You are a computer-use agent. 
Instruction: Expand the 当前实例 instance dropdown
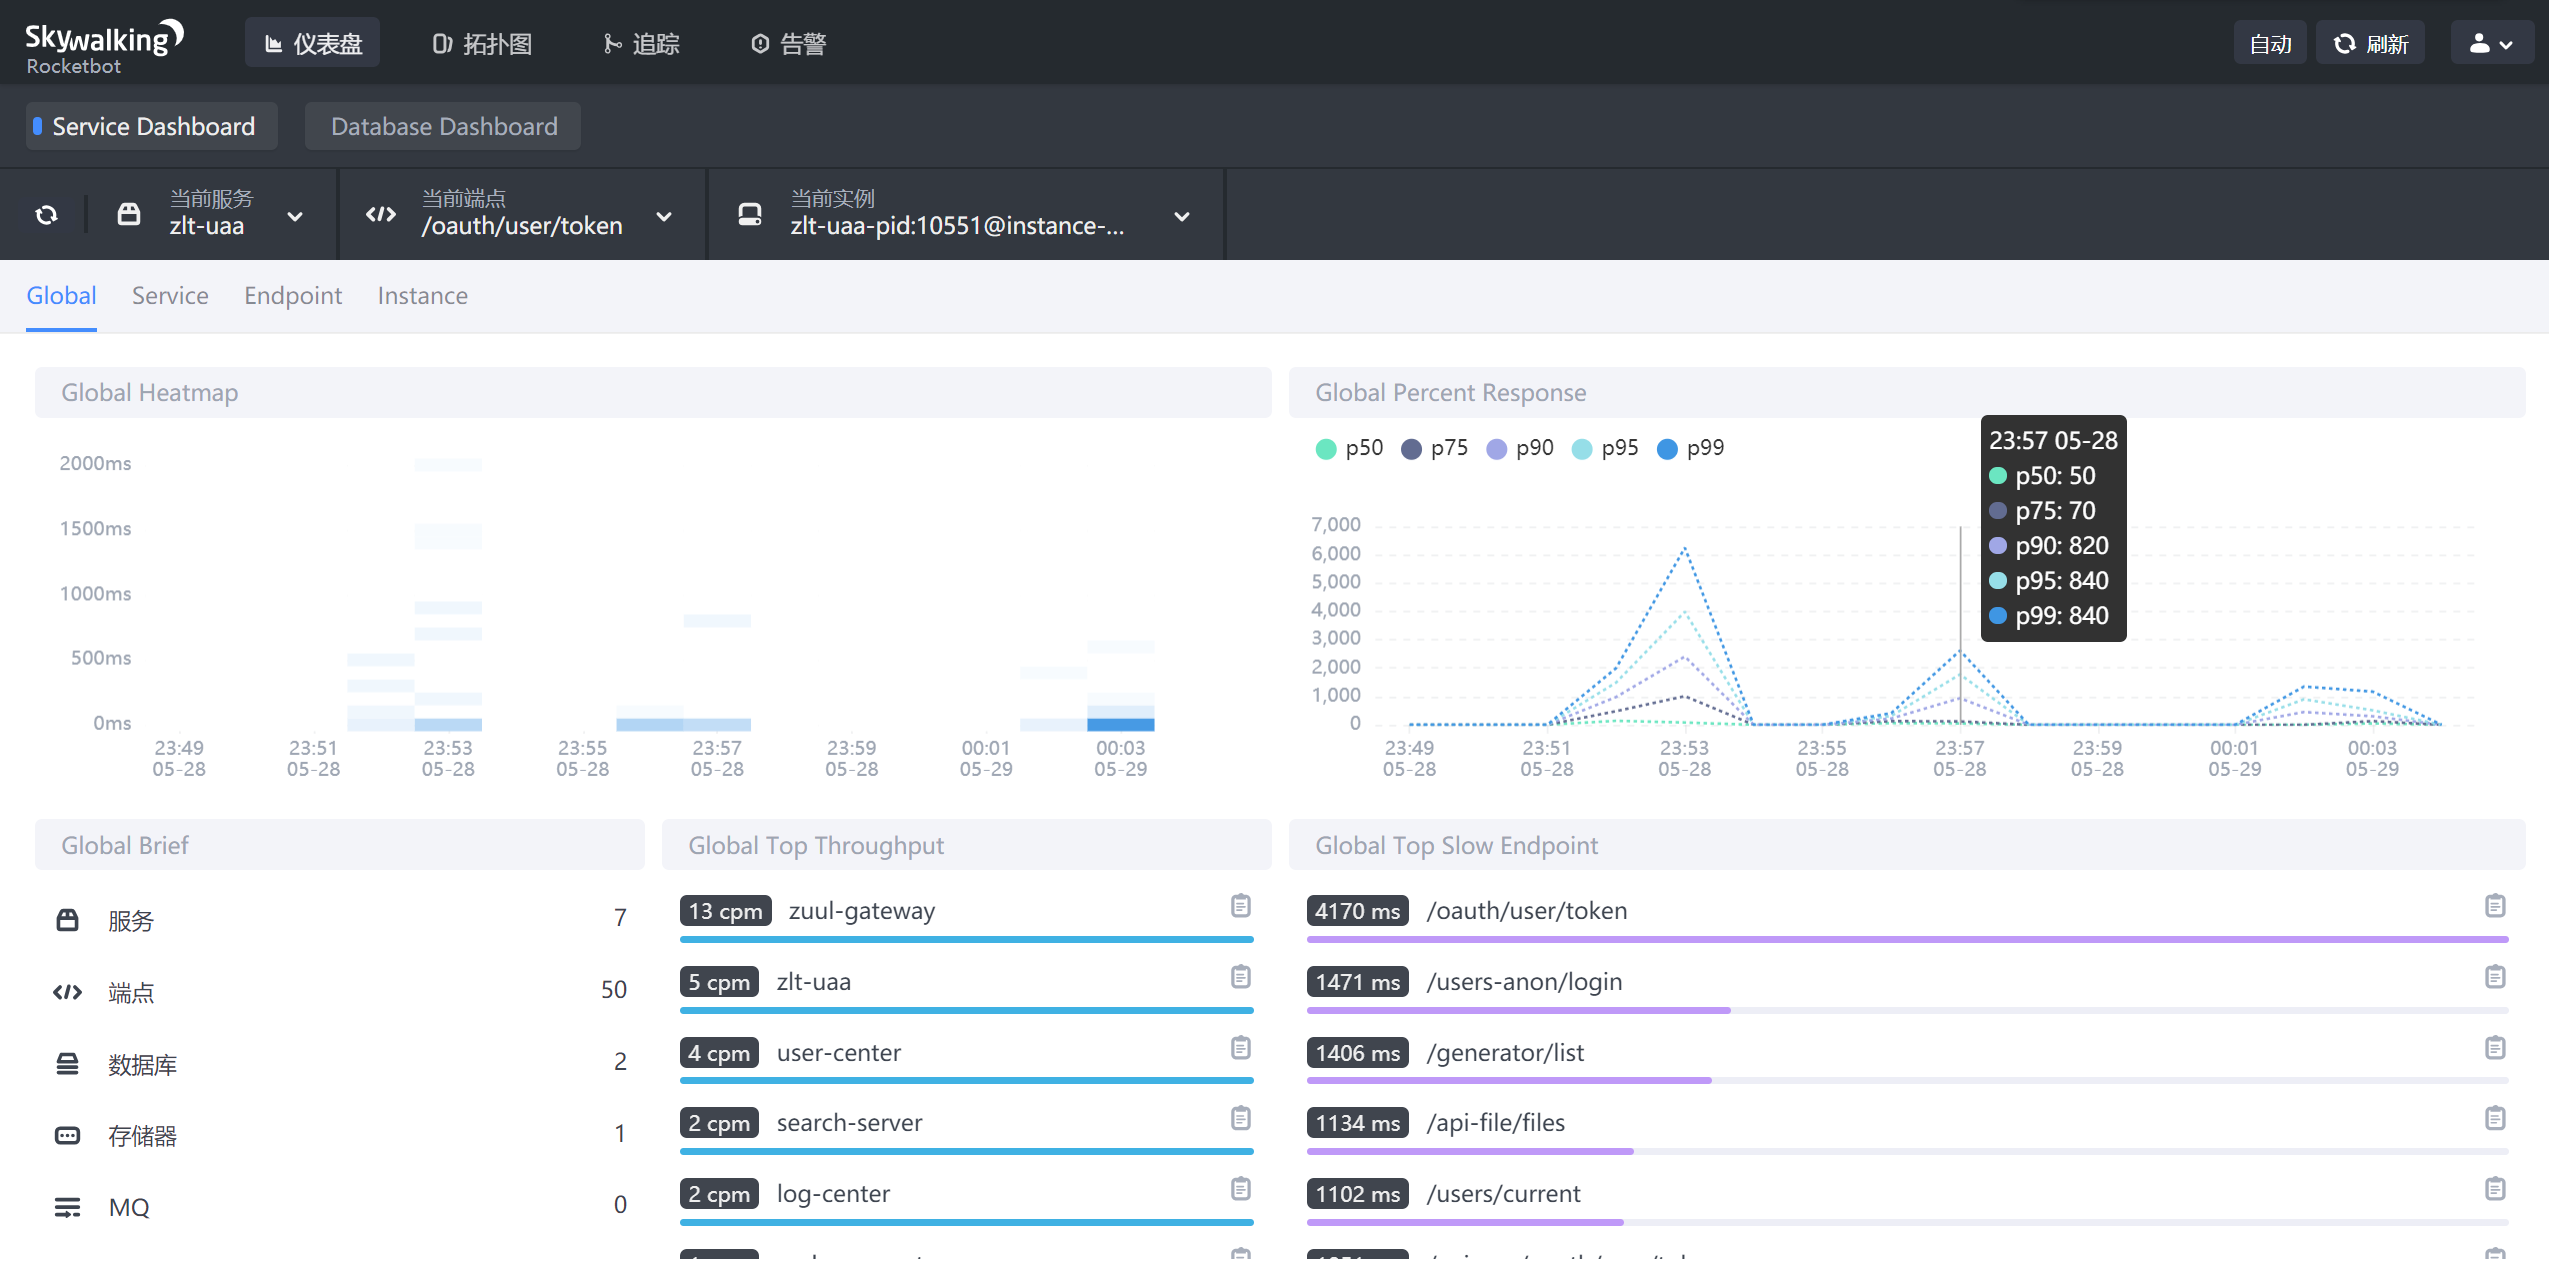1181,216
